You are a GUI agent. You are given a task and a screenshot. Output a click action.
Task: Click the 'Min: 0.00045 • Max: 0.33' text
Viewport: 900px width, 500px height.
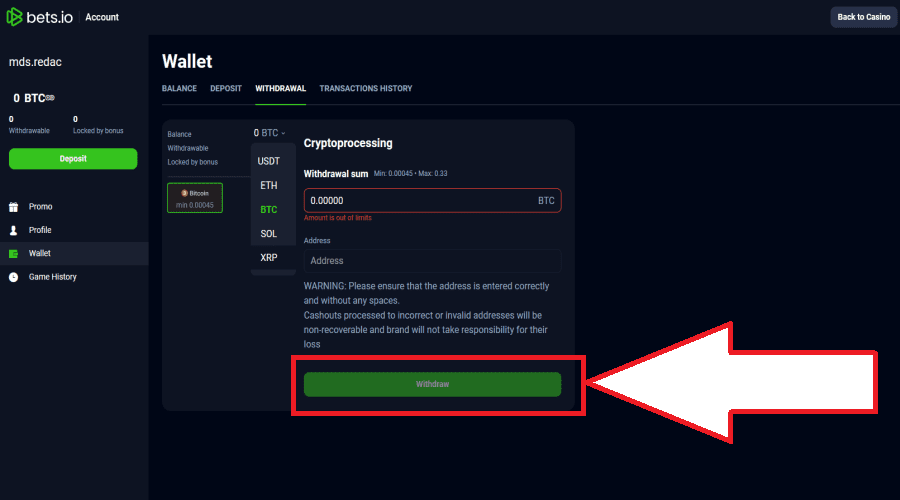click(410, 173)
